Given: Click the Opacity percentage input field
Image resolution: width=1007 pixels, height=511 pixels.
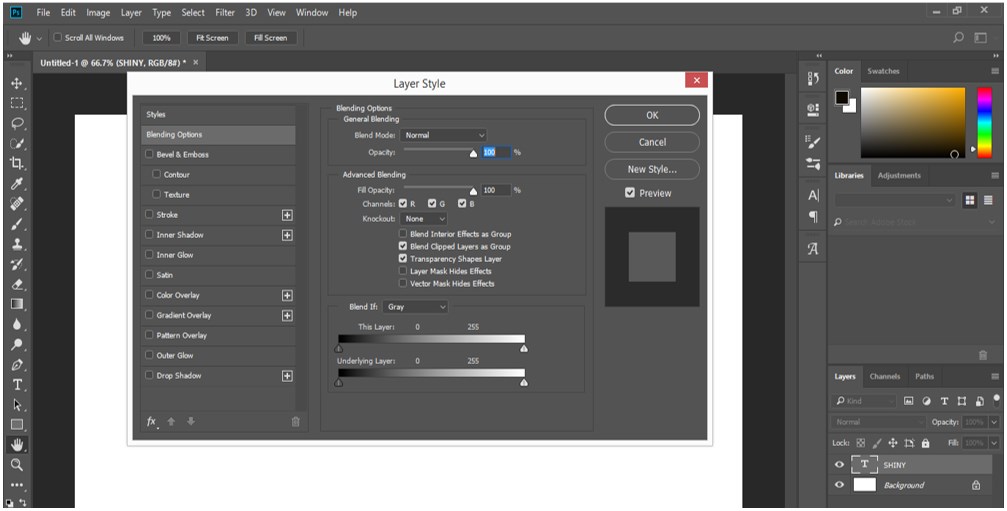Looking at the screenshot, I should pyautogui.click(x=496, y=152).
